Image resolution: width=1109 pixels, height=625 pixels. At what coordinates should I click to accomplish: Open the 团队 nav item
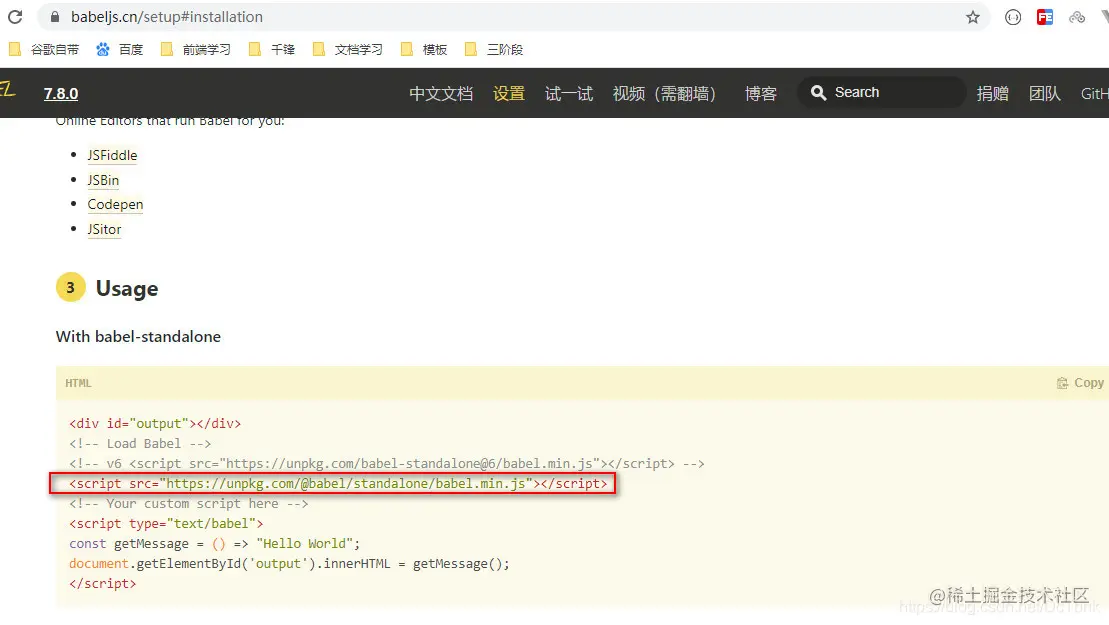1045,93
